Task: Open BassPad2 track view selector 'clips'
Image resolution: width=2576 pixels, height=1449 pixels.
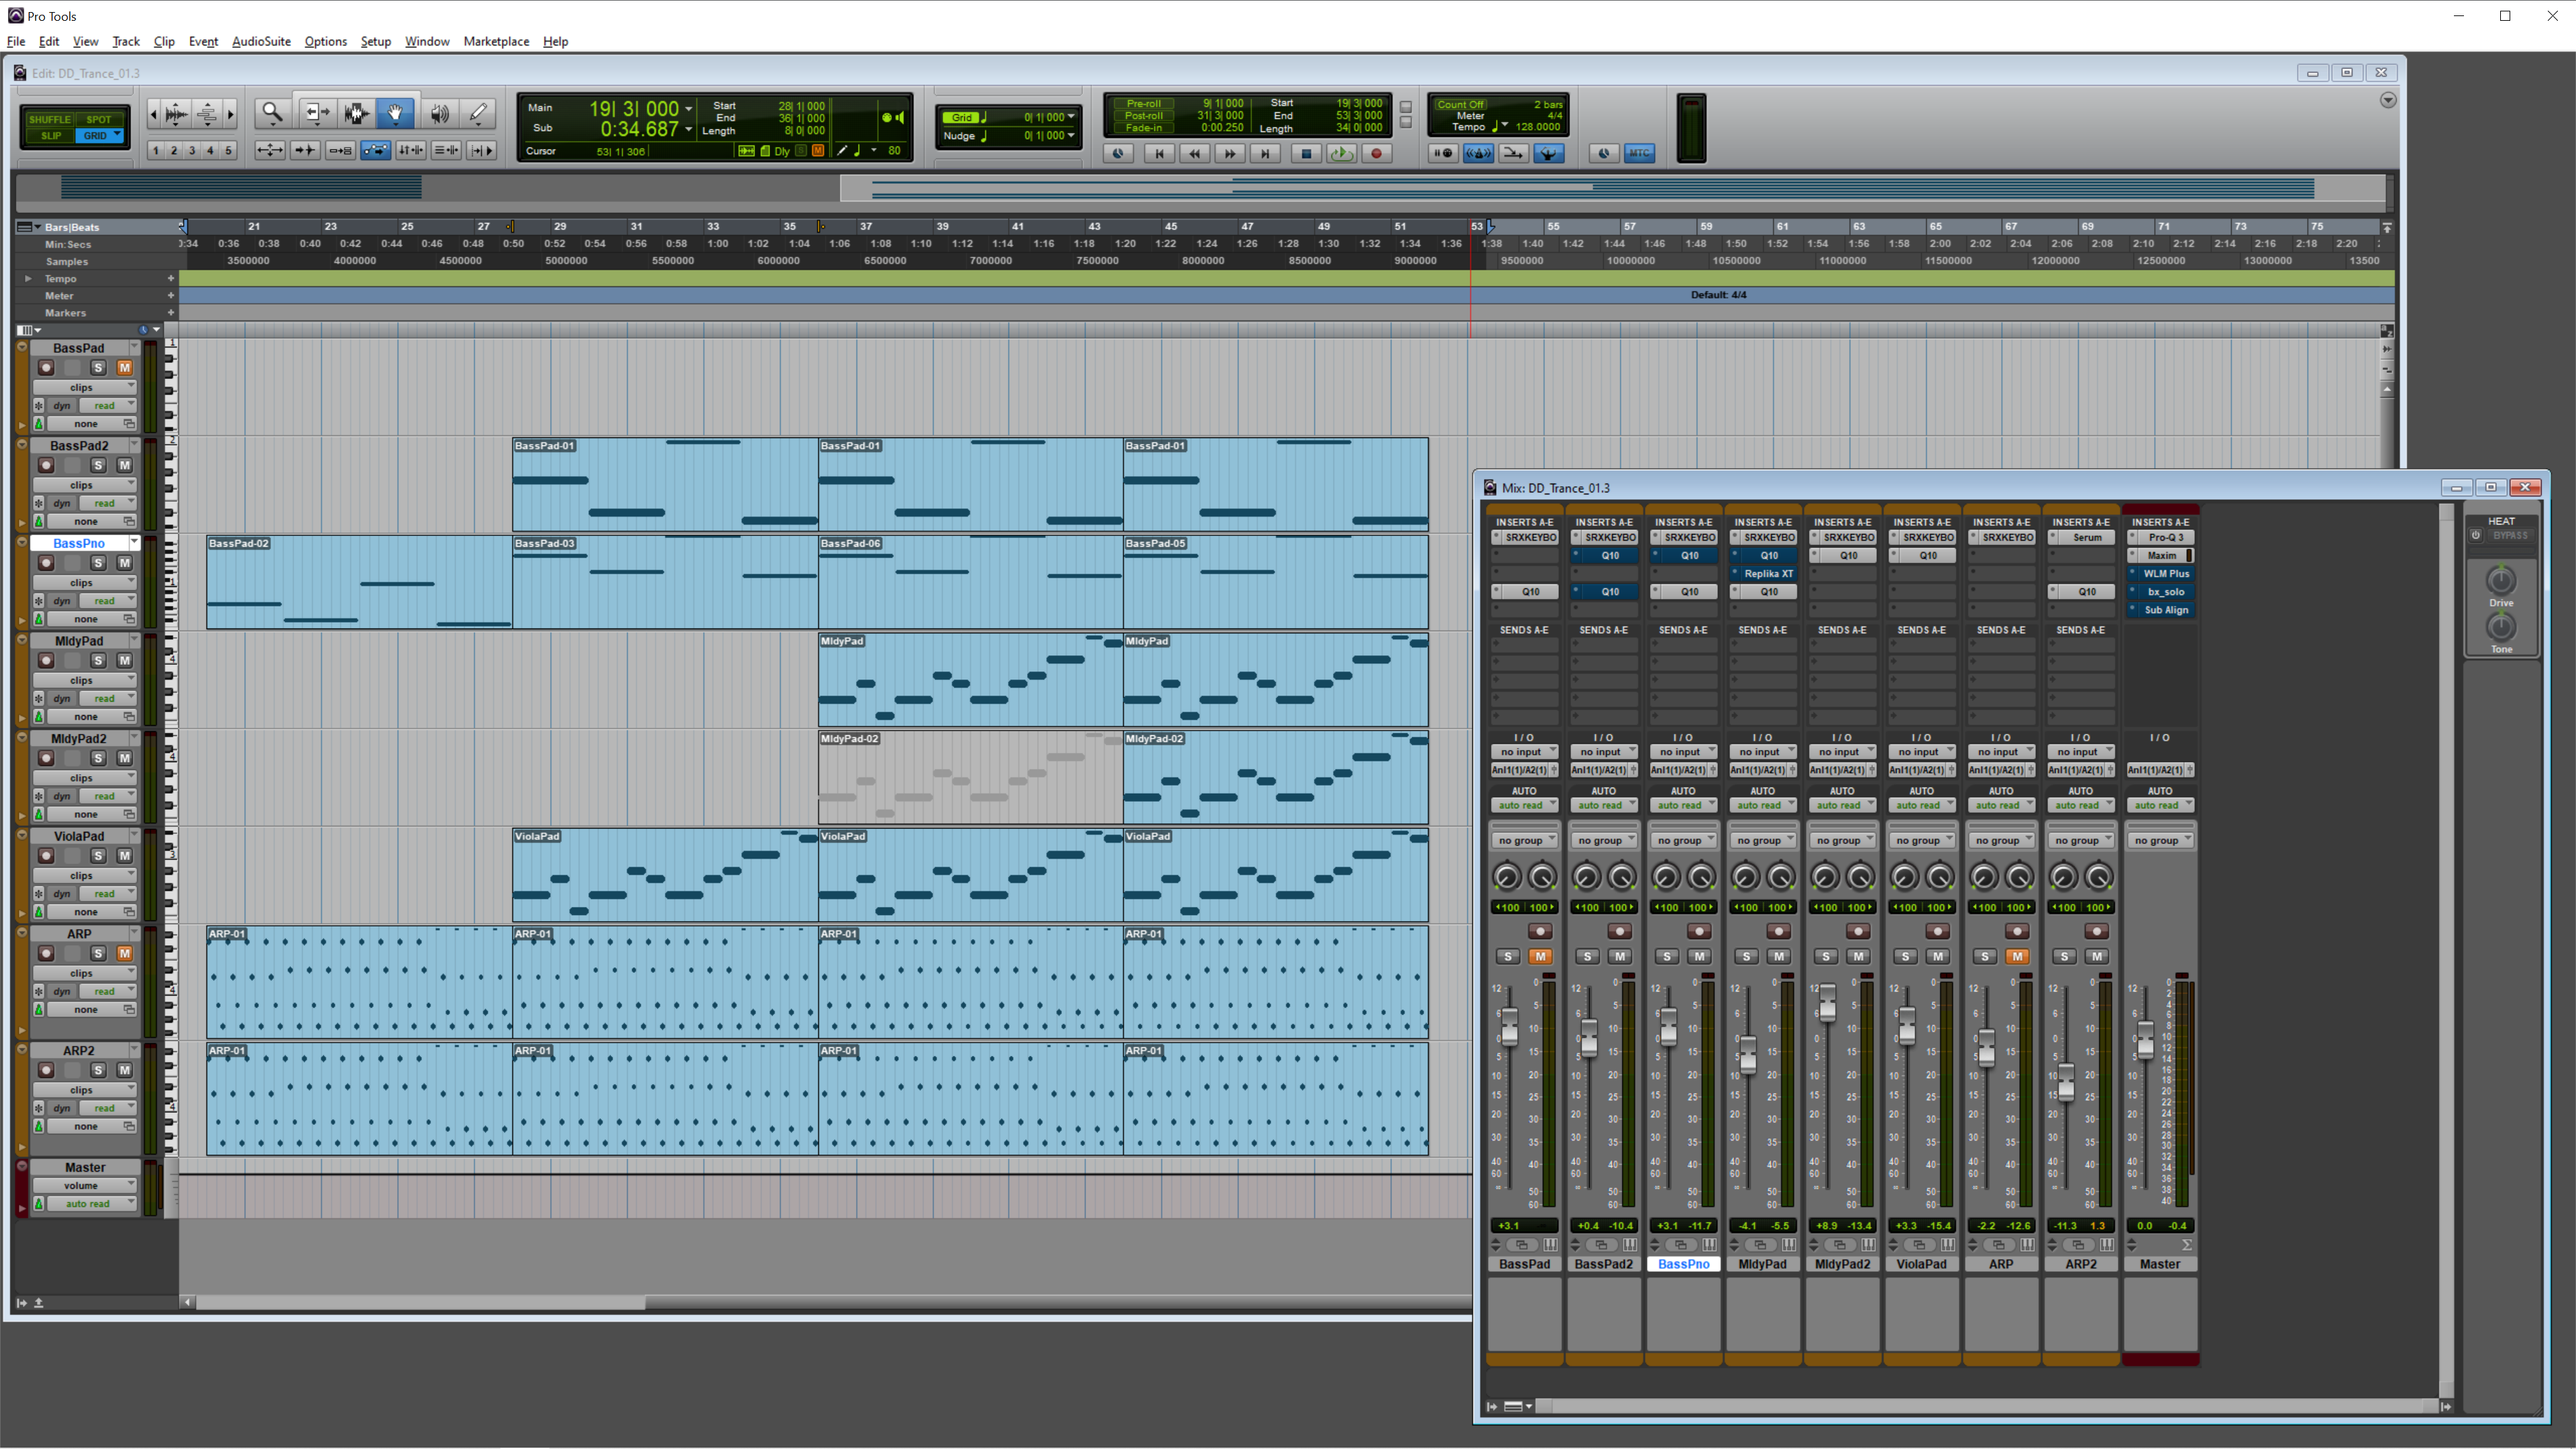Action: (84, 485)
